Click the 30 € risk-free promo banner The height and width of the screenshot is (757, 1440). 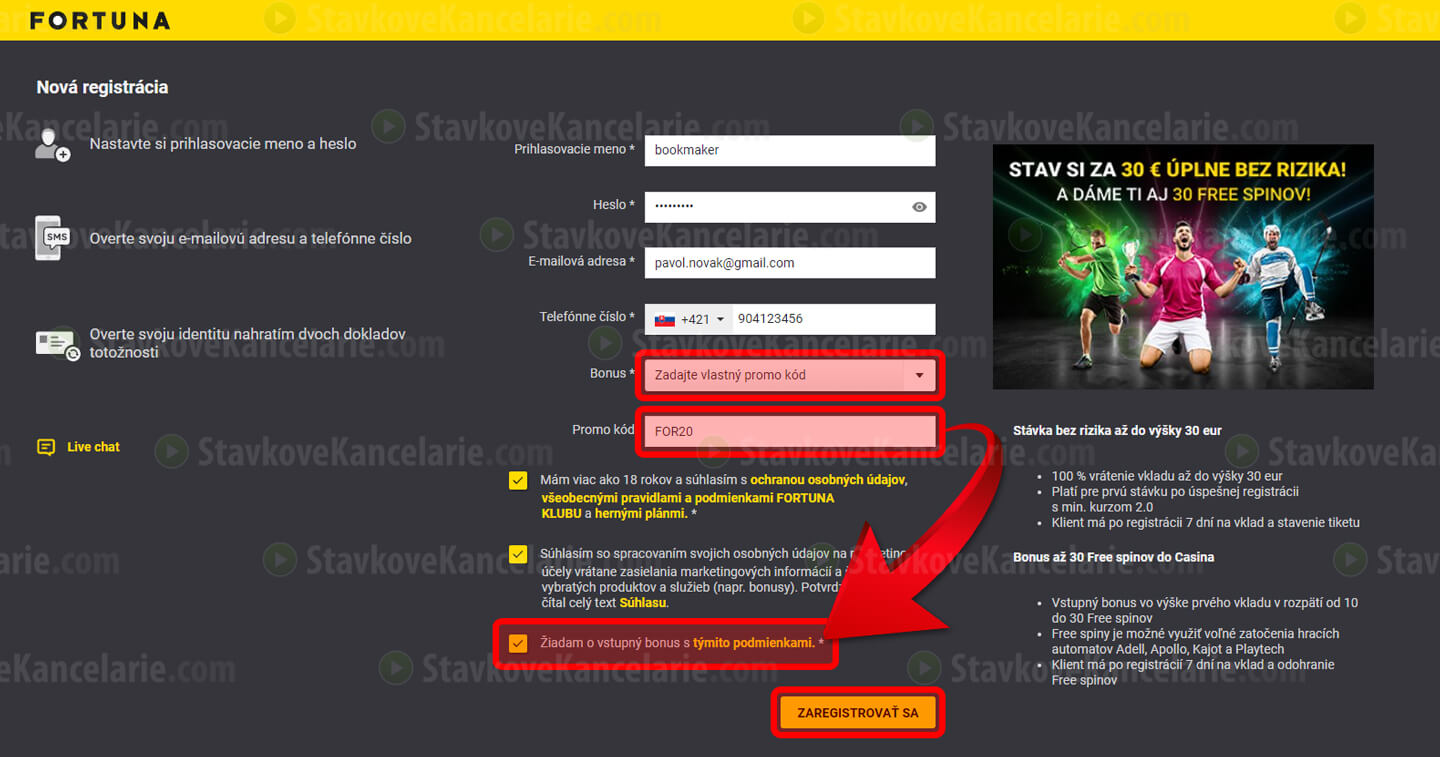[1183, 267]
